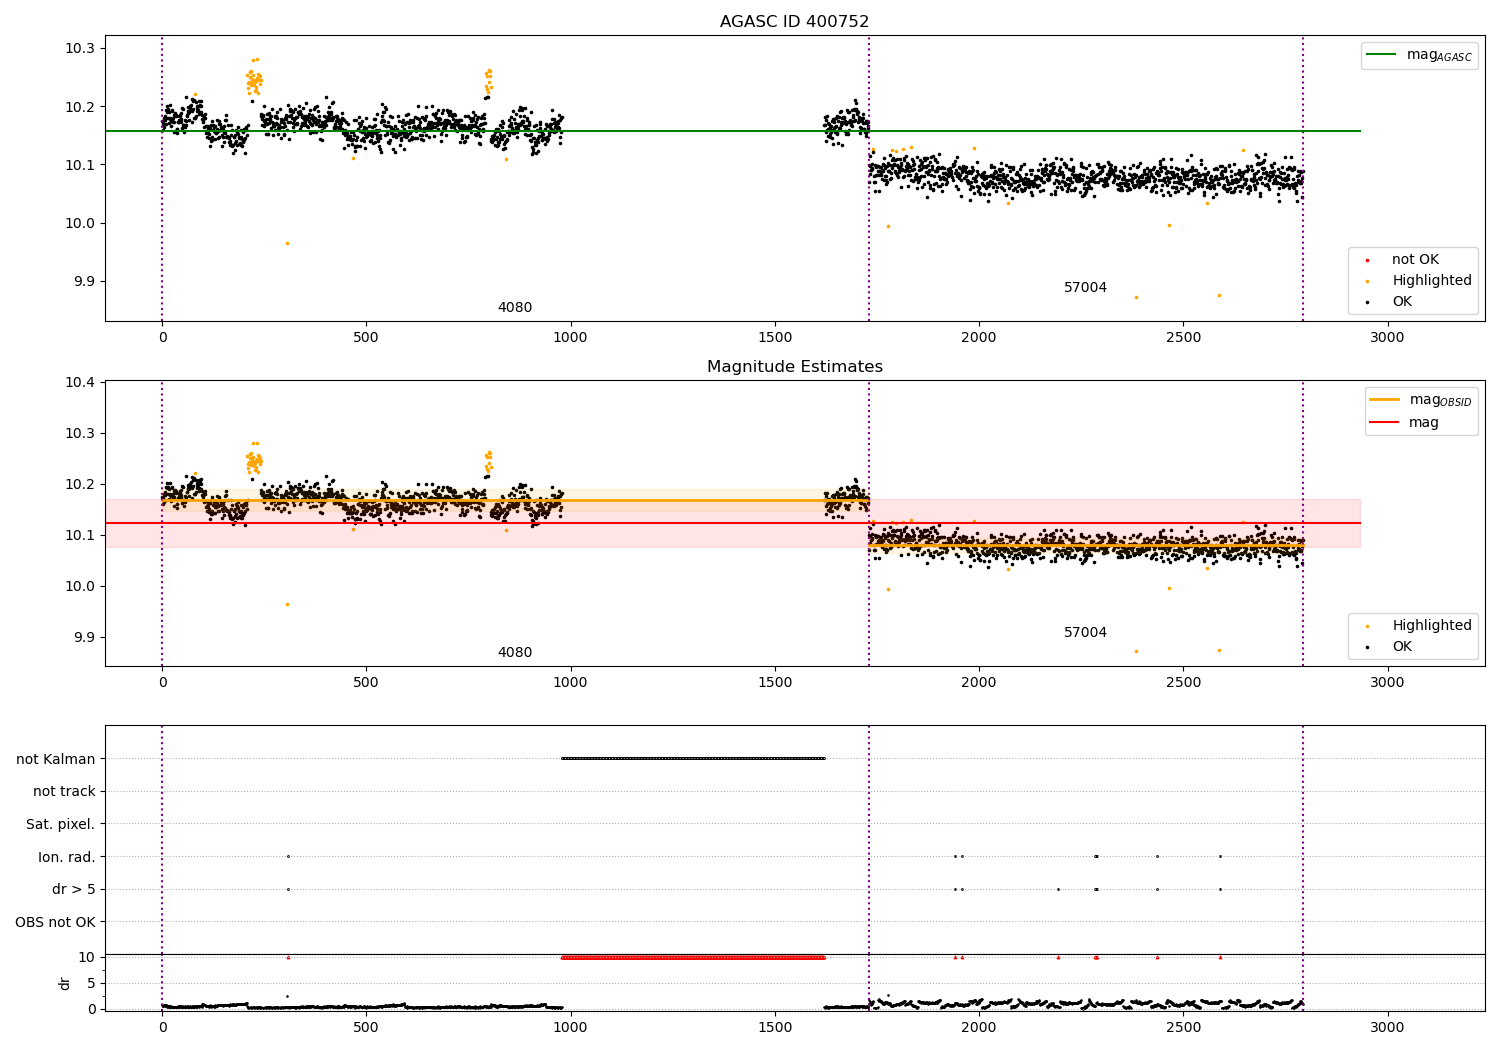Image resolution: width=1500 pixels, height=1050 pixels.
Task: Click the "9.9" y-tick of the top plot
Action: click(83, 282)
